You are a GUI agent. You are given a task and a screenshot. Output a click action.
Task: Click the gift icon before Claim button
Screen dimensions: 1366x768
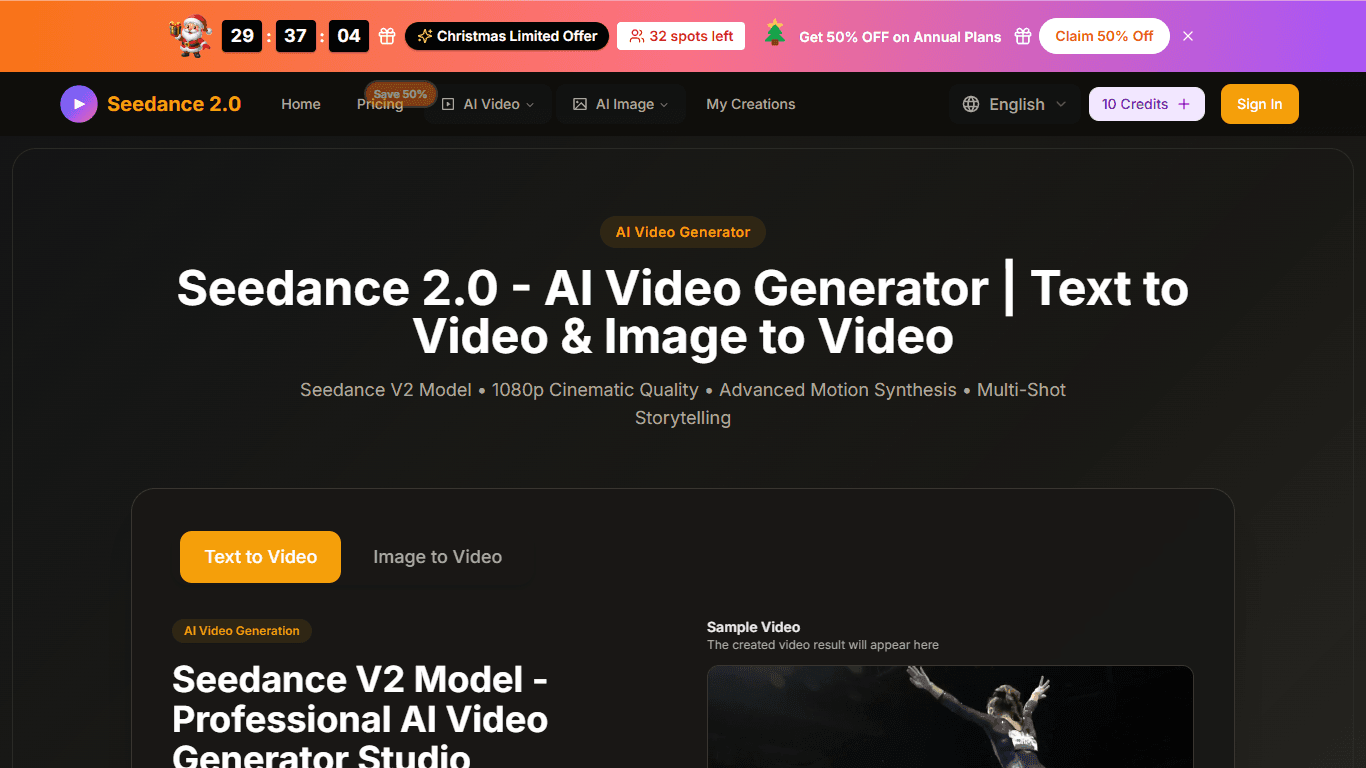(1022, 36)
